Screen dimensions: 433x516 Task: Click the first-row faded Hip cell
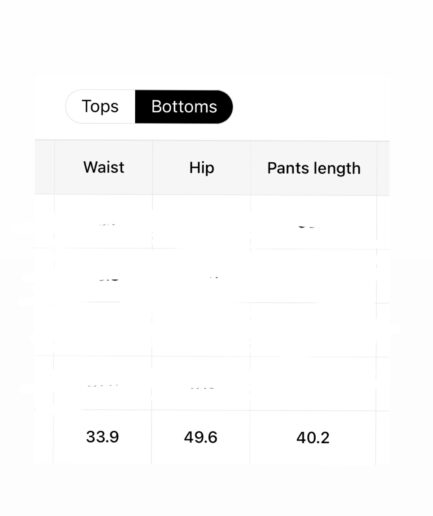(x=201, y=222)
